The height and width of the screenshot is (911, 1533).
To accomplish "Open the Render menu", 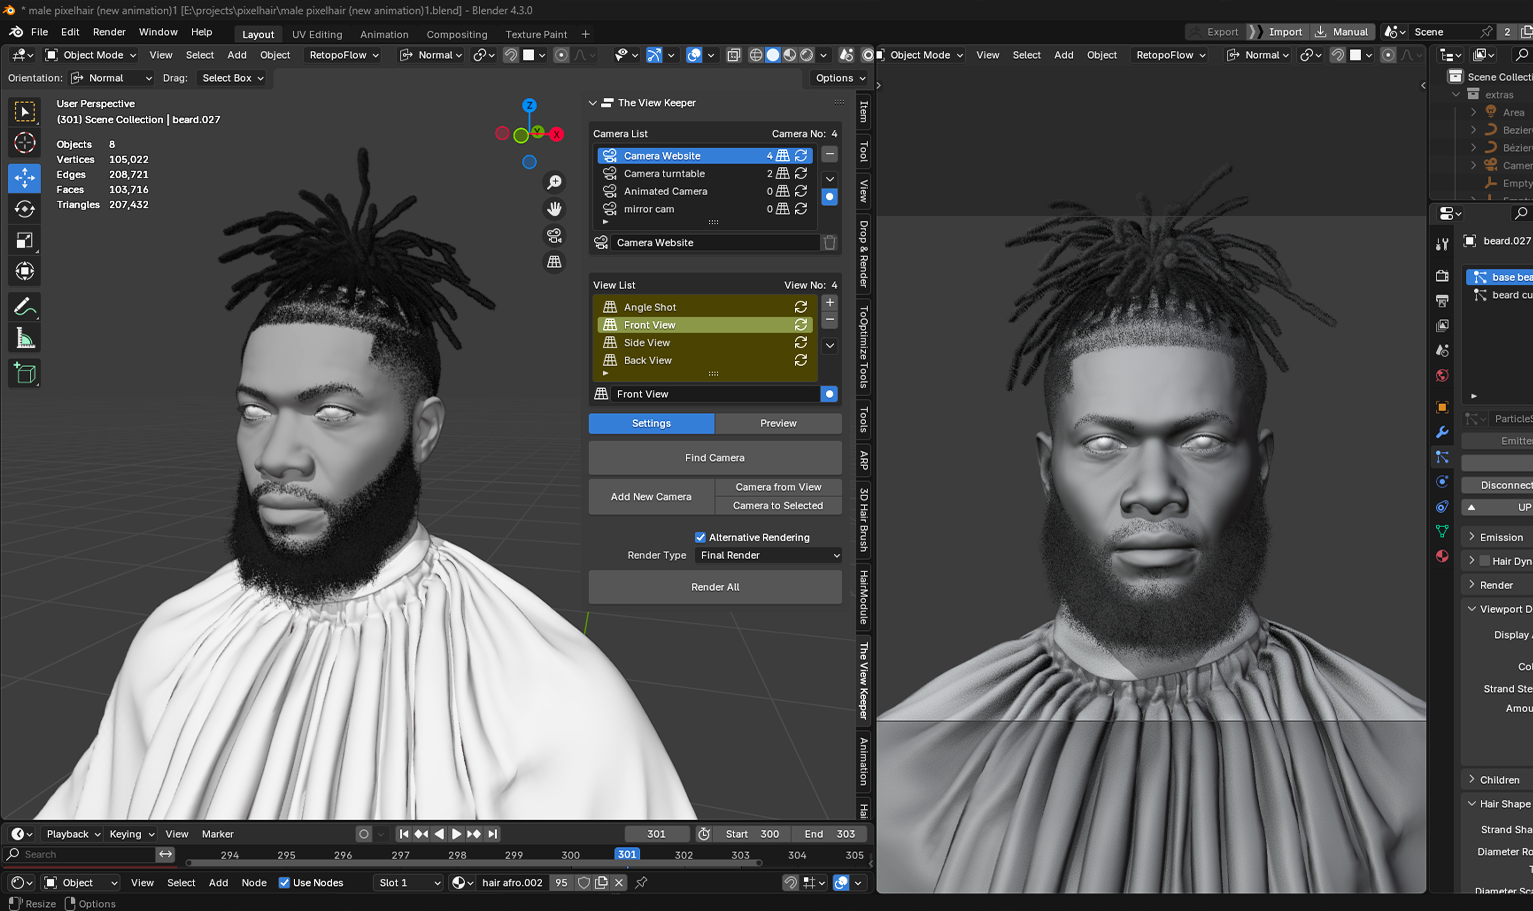I will tap(109, 32).
